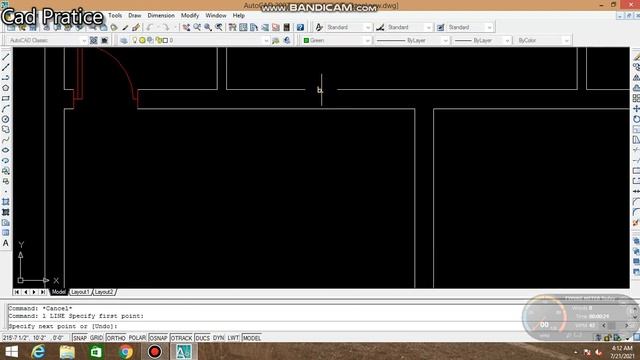
Task: Expand the layer control dropdown
Action: 266,40
